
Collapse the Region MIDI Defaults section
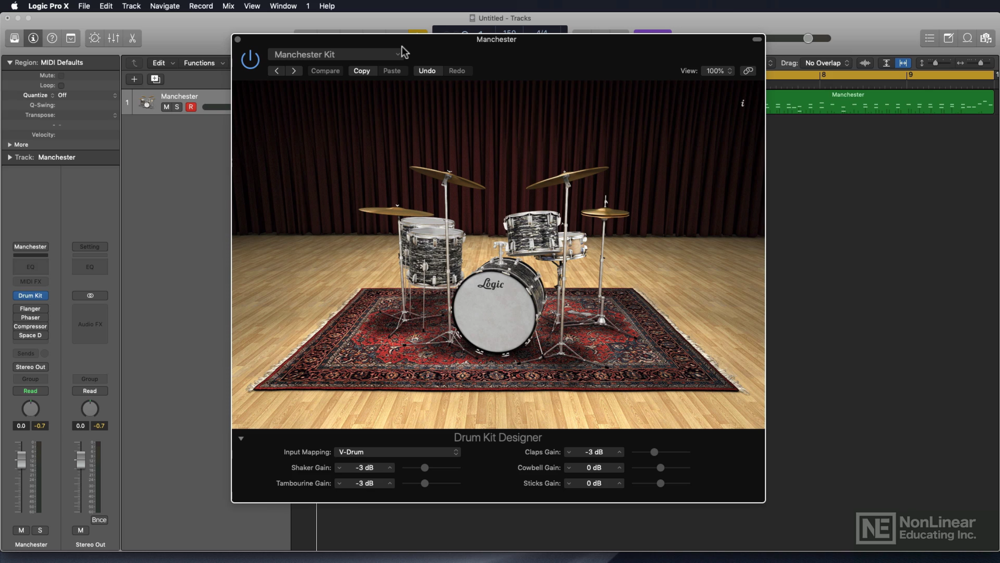(x=10, y=62)
